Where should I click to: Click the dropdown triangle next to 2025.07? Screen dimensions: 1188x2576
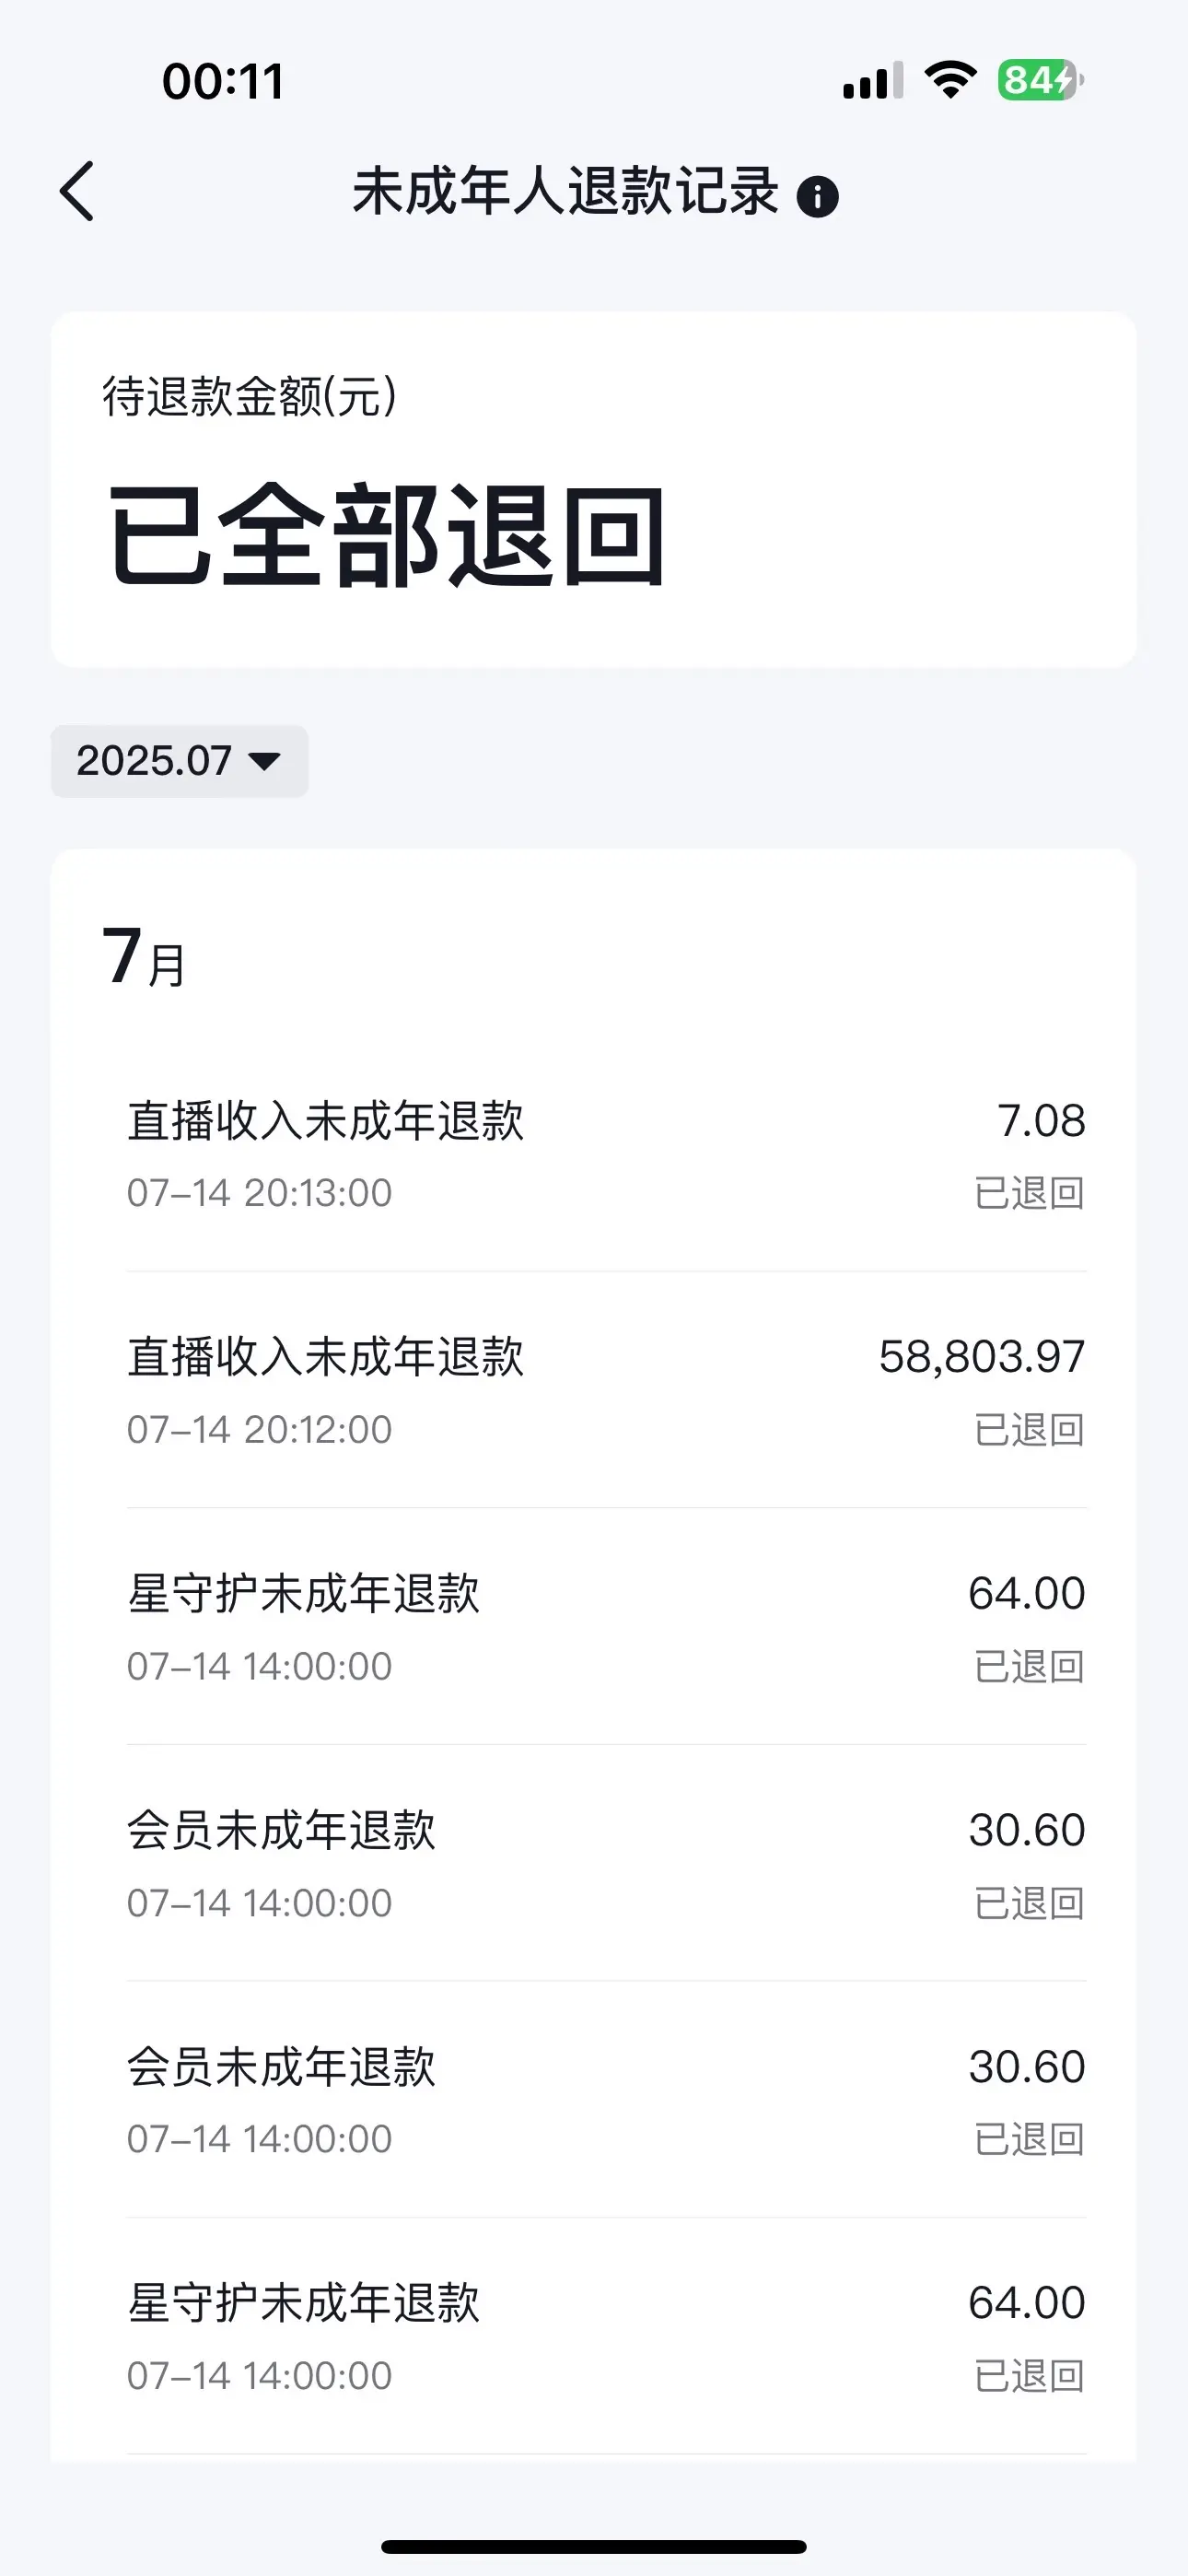point(265,762)
